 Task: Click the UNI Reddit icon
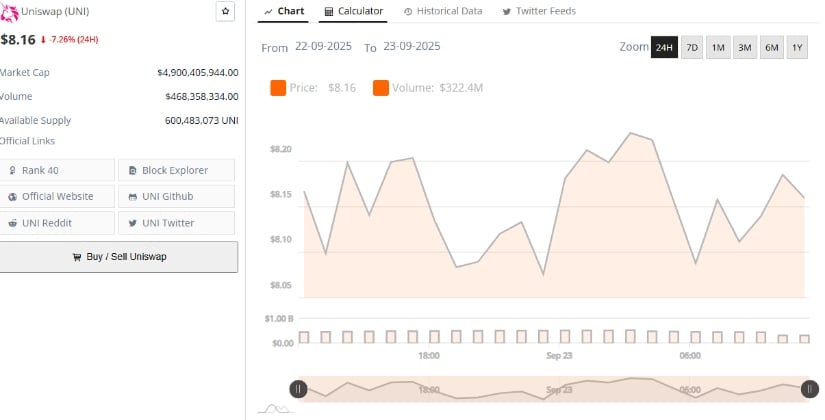point(13,223)
